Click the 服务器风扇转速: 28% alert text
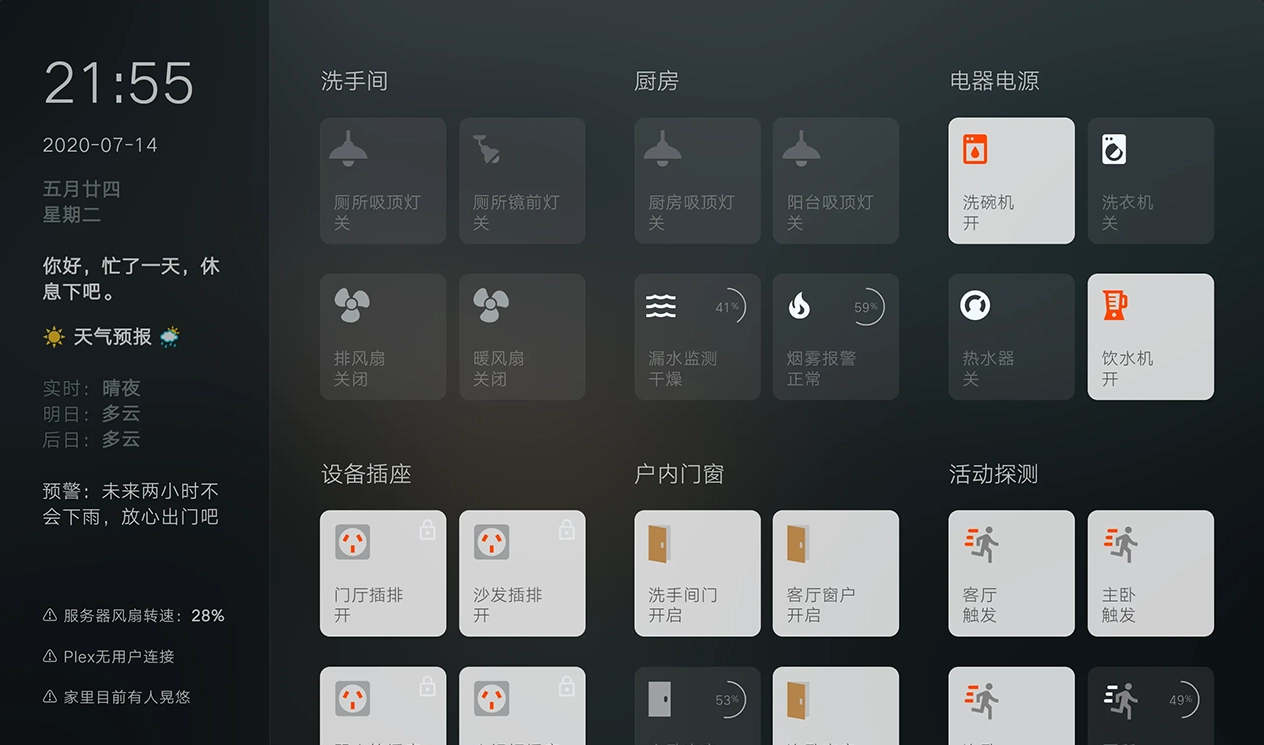Viewport: 1264px width, 745px height. 144,616
